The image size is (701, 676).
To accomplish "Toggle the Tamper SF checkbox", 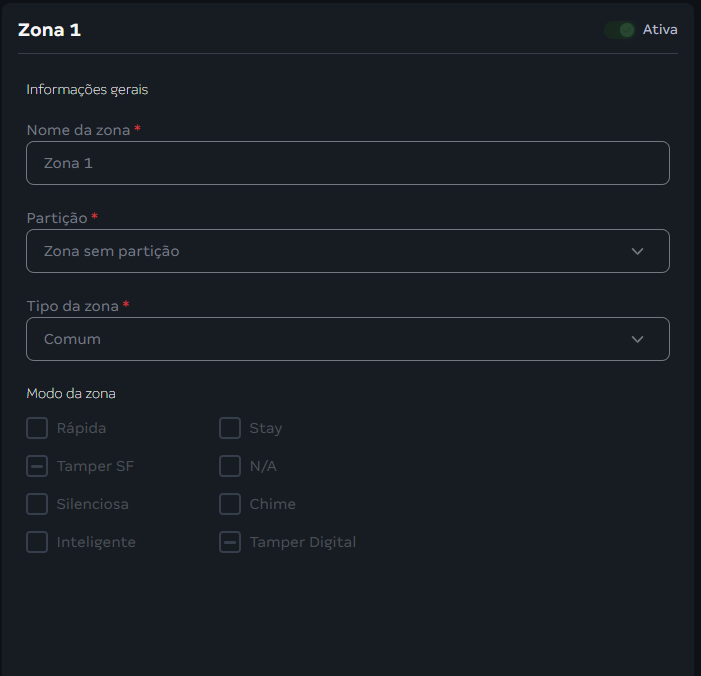I will 37,466.
